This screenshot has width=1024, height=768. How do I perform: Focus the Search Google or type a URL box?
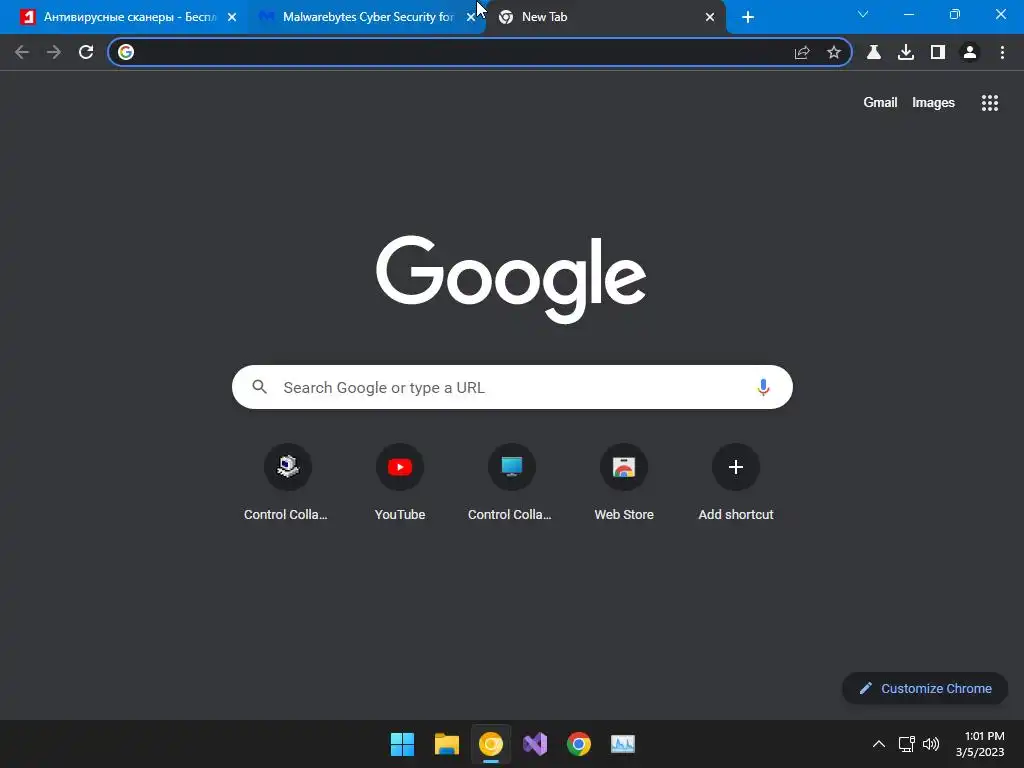[512, 387]
